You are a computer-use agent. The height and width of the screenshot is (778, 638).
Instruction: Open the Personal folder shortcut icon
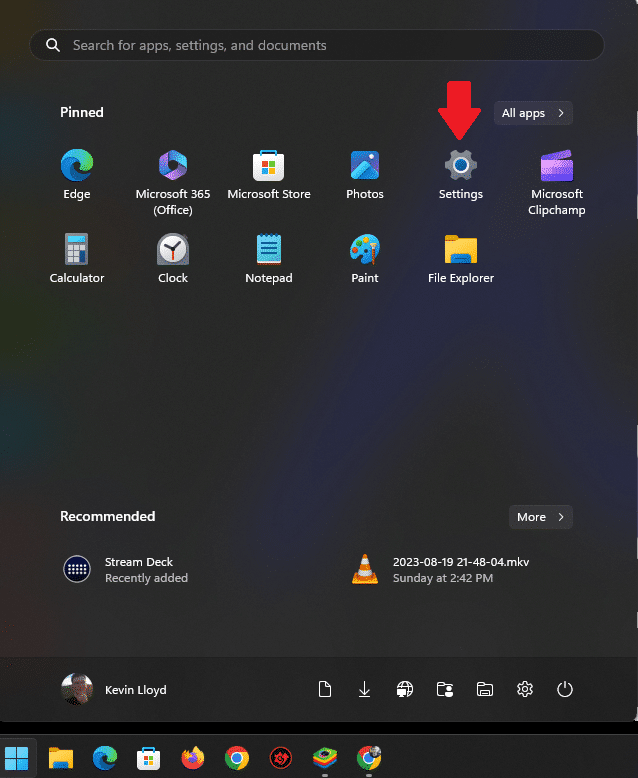(445, 689)
